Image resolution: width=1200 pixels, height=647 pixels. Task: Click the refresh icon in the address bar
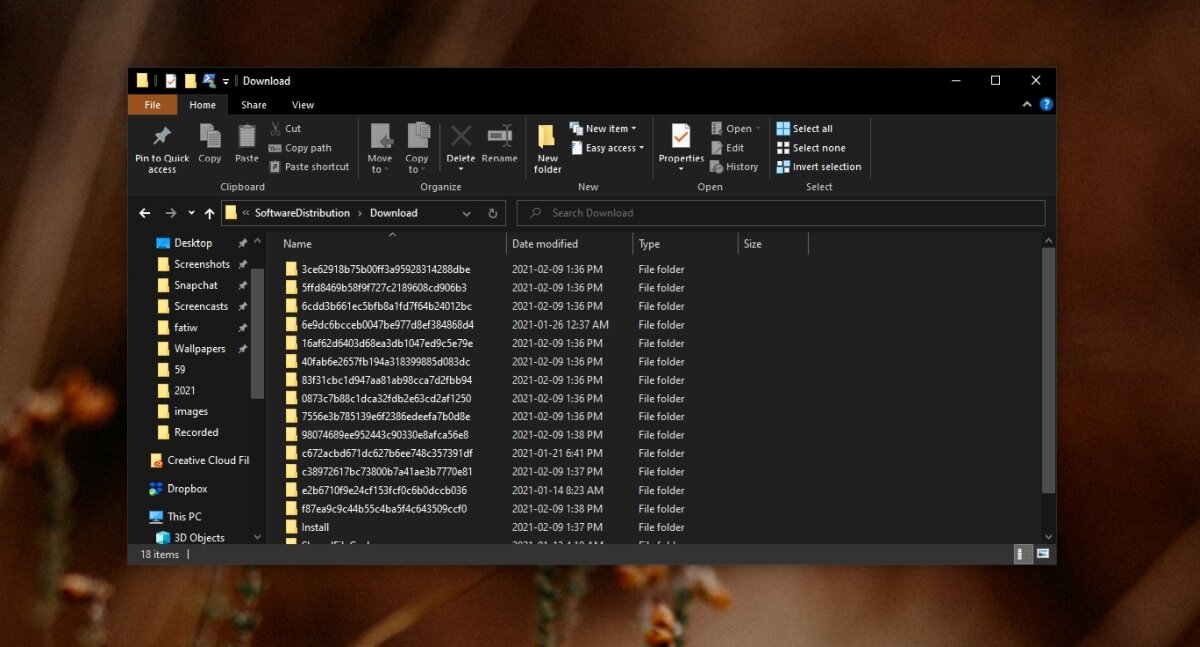[x=490, y=212]
